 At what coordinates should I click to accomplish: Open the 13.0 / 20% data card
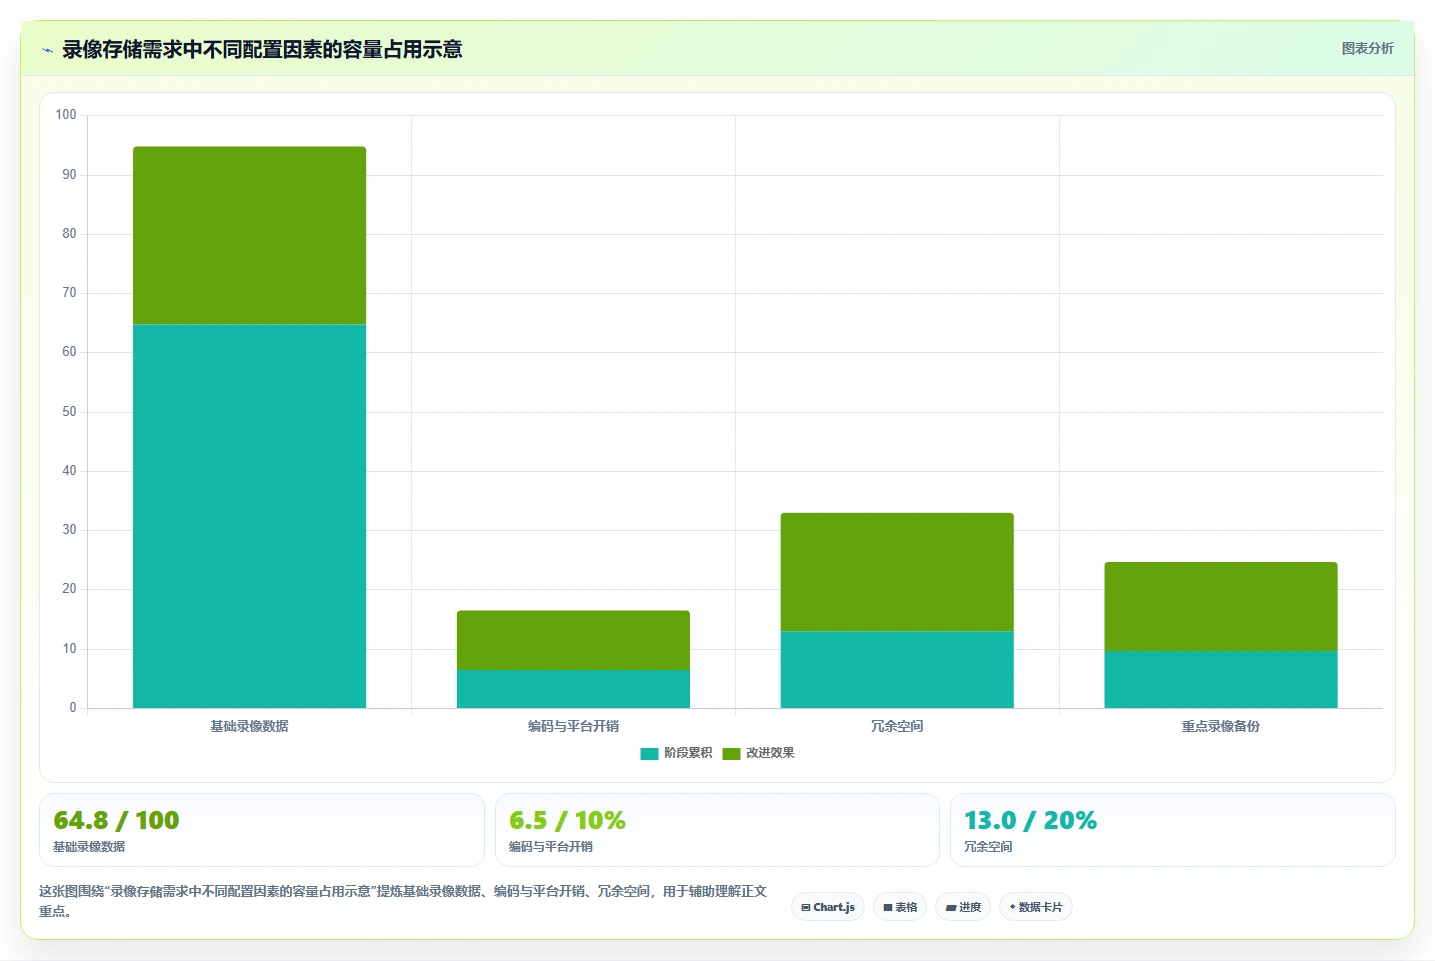coord(1172,830)
